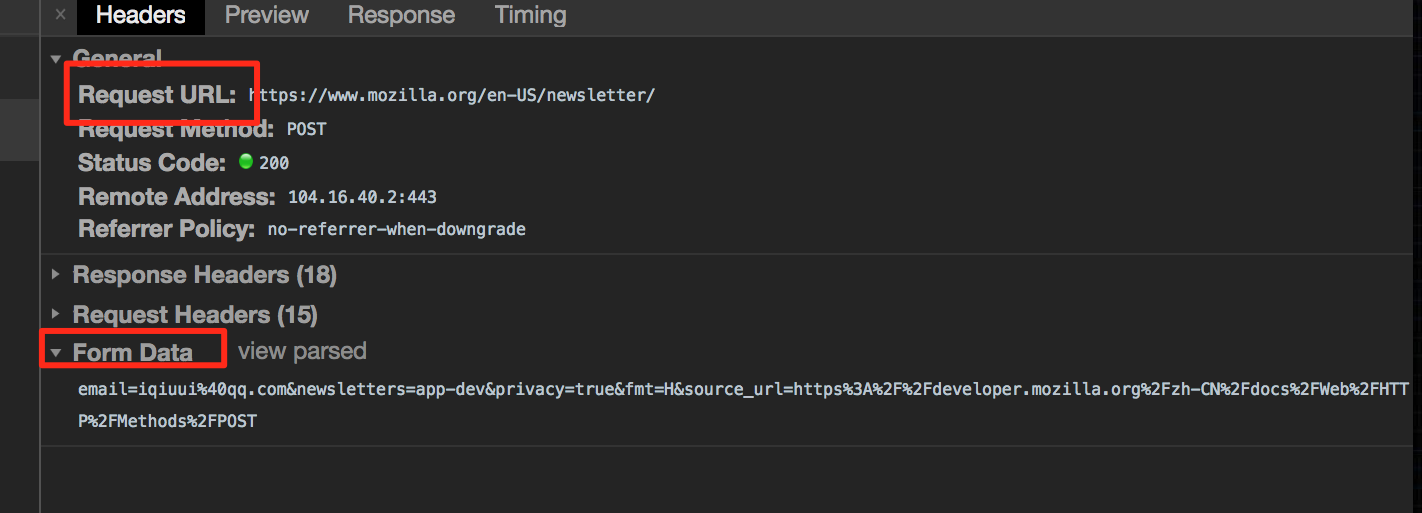Open the Preview tab

point(267,16)
